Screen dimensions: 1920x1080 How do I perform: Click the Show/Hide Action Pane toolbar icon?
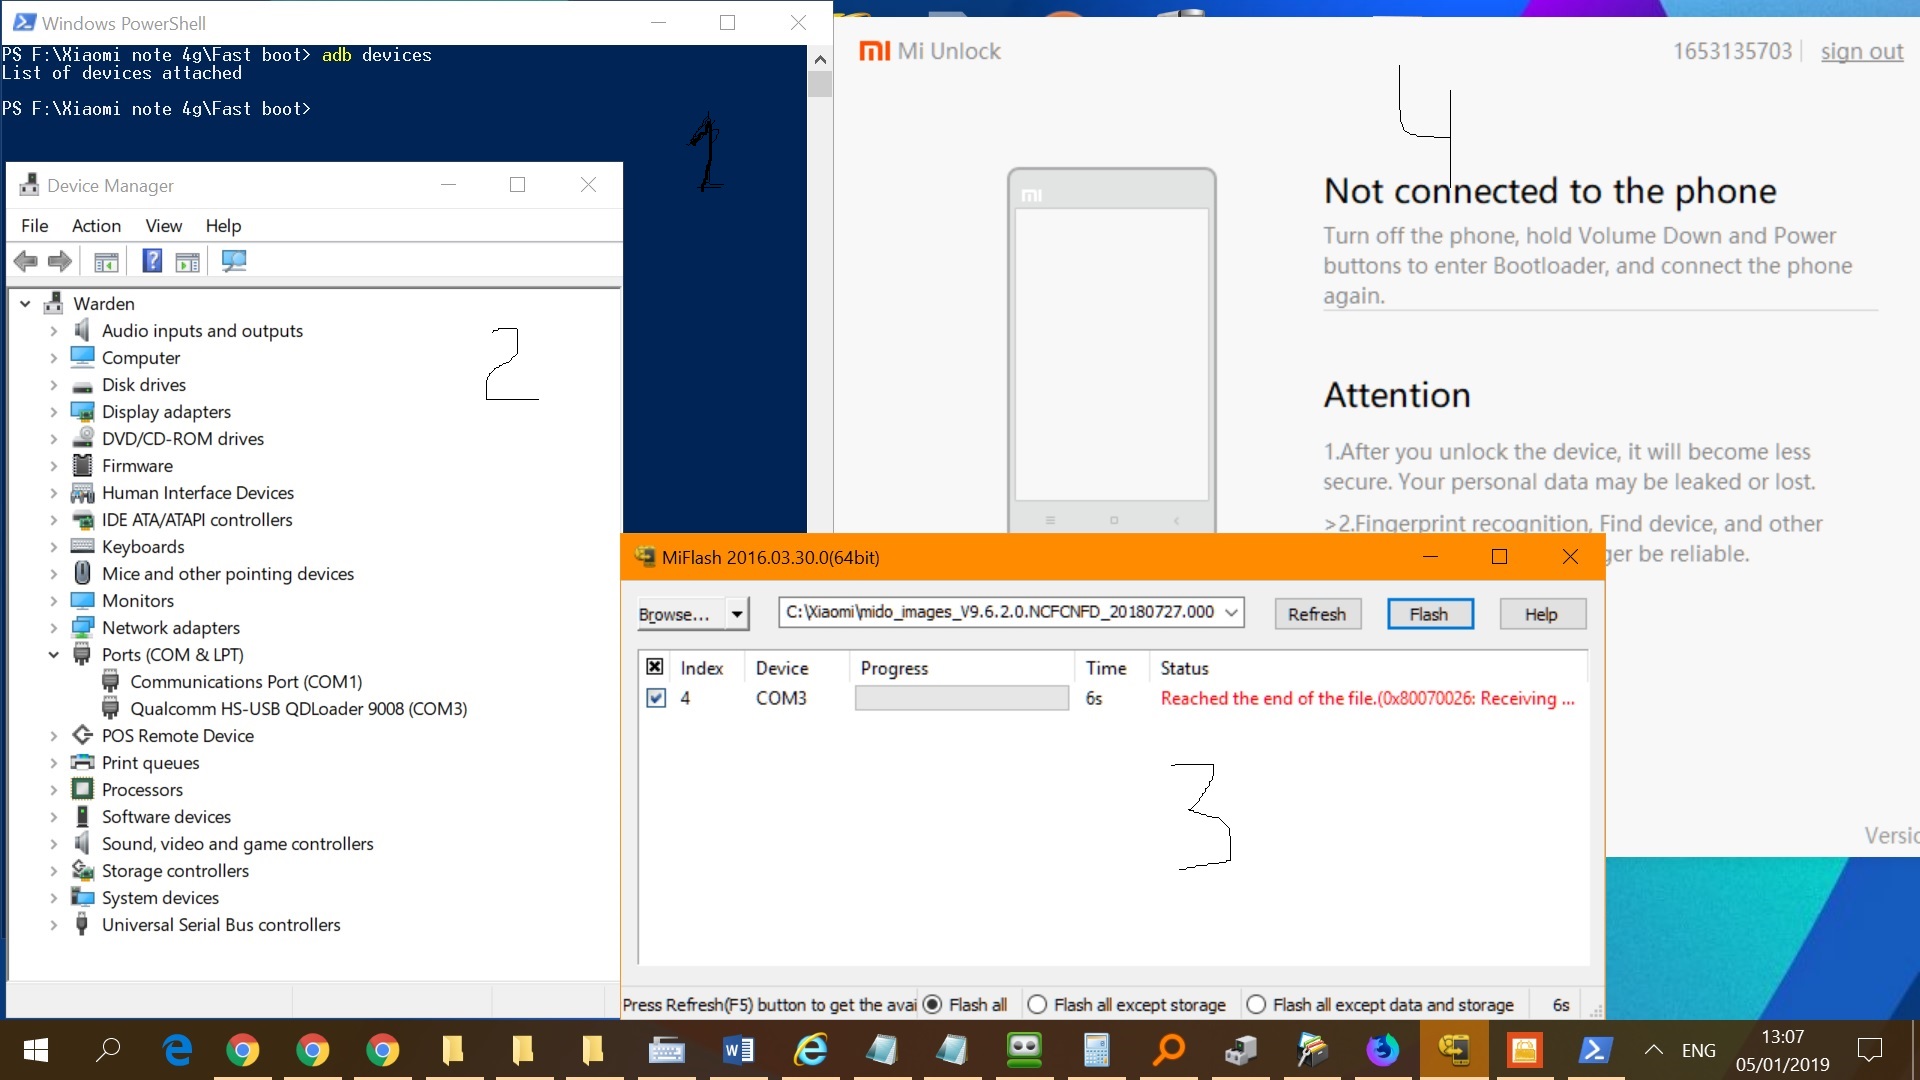click(188, 262)
